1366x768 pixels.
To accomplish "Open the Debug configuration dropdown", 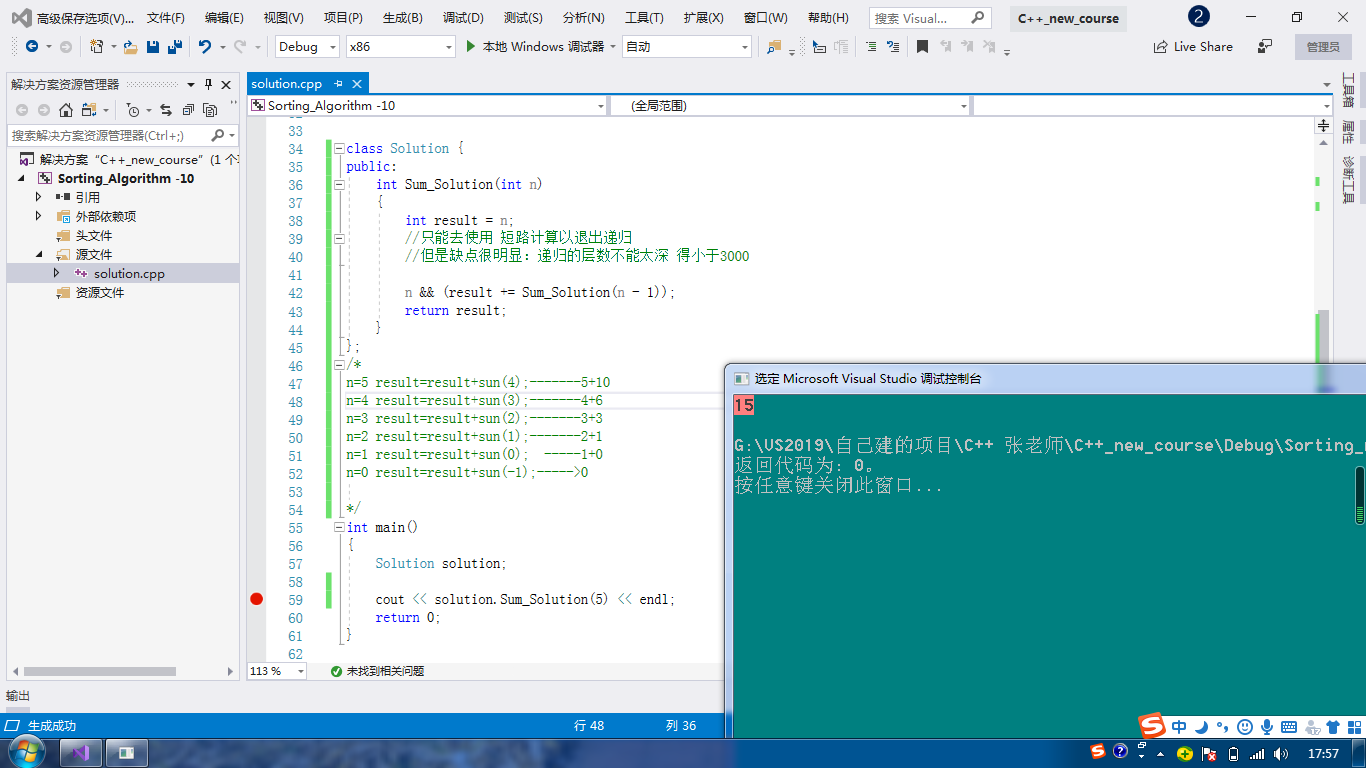I will [x=309, y=47].
